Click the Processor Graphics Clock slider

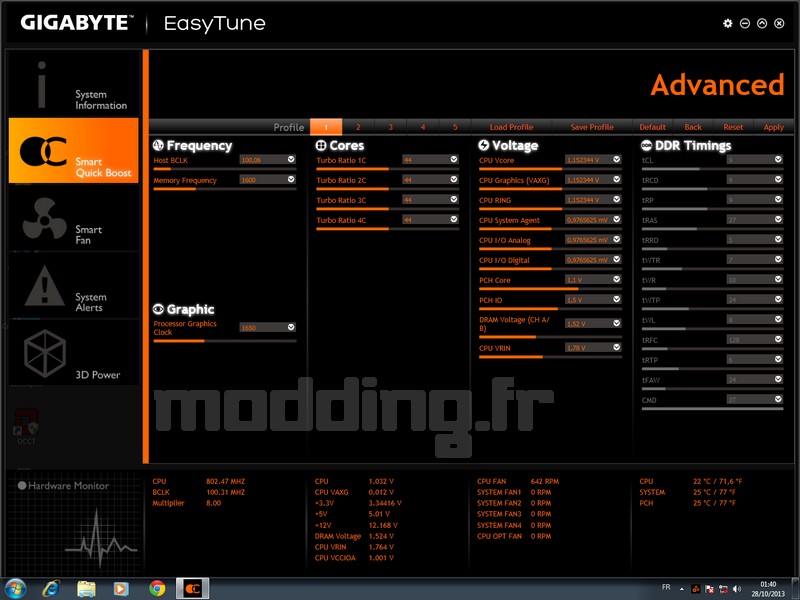click(x=224, y=341)
